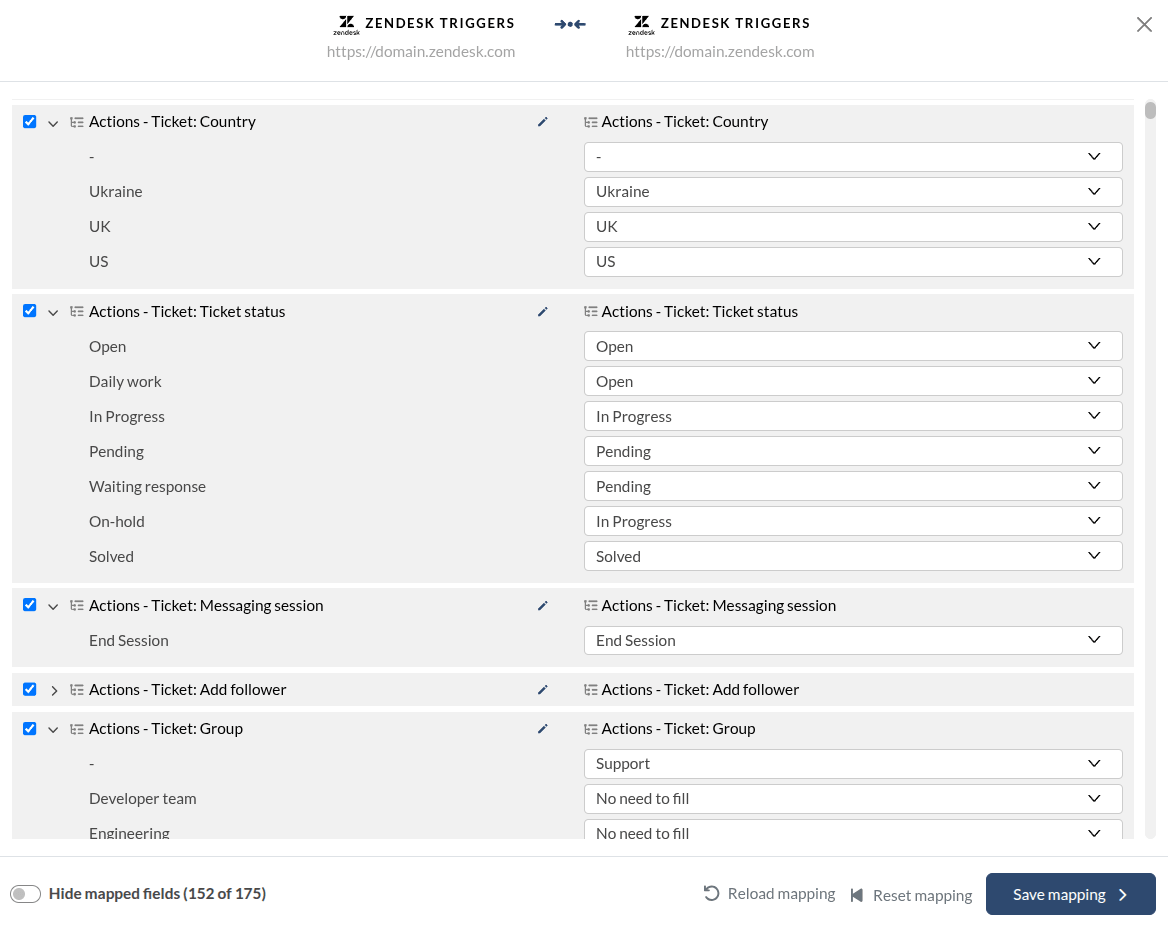Image resolution: width=1168 pixels, height=929 pixels.
Task: Click the list icon beside target Actions - Ticket: Messaging session
Action: [591, 606]
